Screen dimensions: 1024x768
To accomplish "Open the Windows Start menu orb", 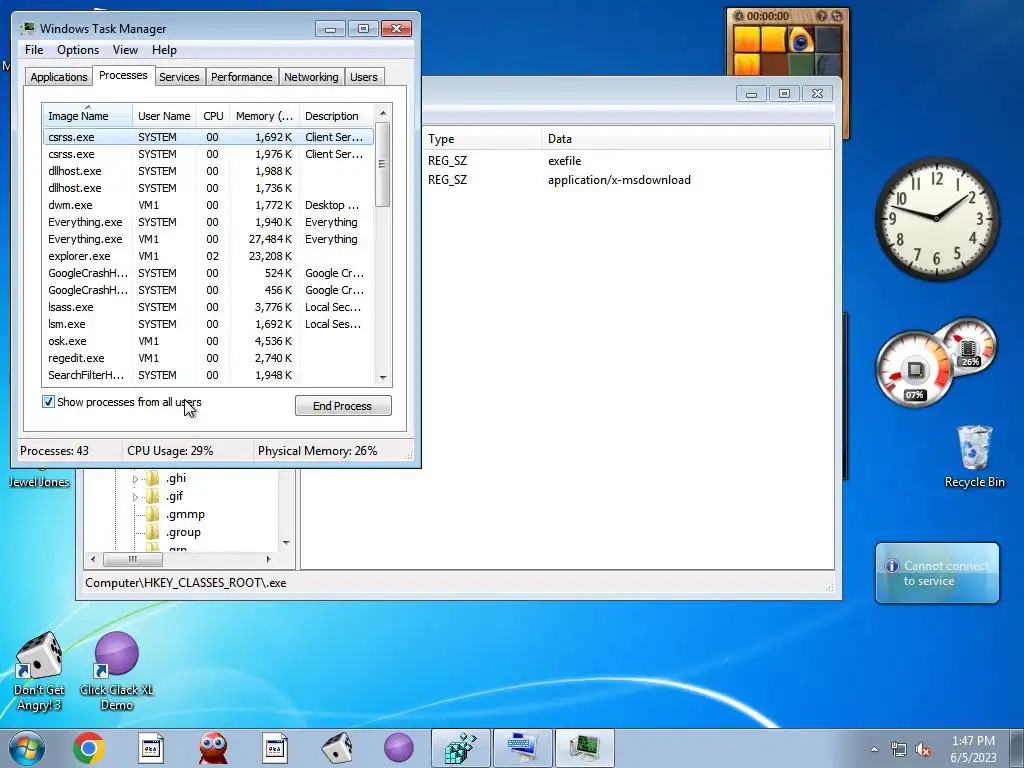I will click(x=26, y=748).
